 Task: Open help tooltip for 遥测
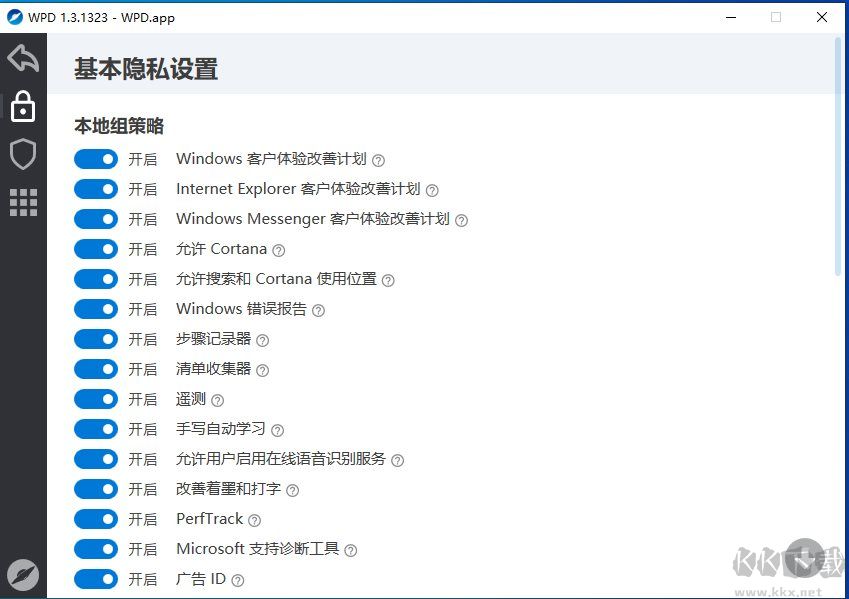tap(217, 400)
